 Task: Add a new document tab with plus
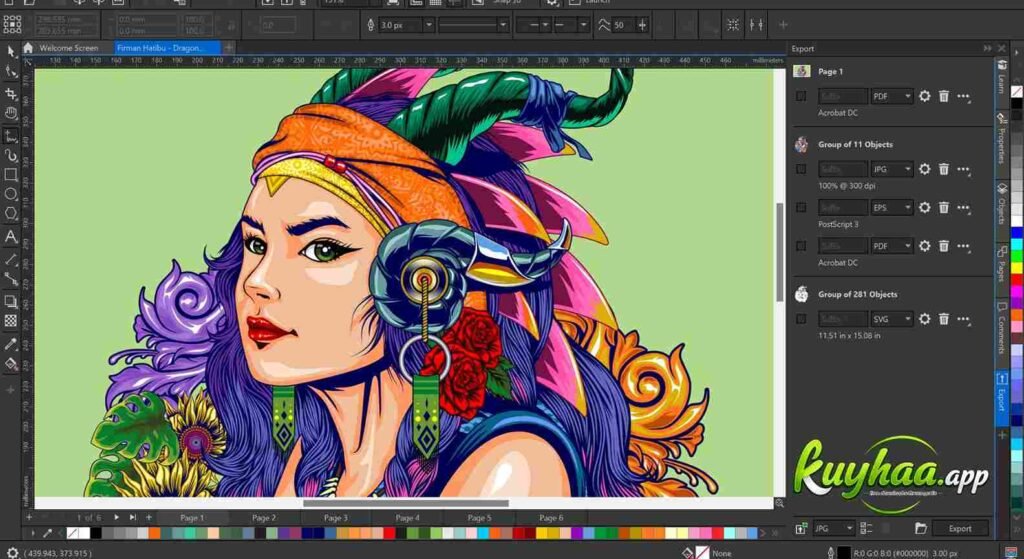[x=229, y=48]
